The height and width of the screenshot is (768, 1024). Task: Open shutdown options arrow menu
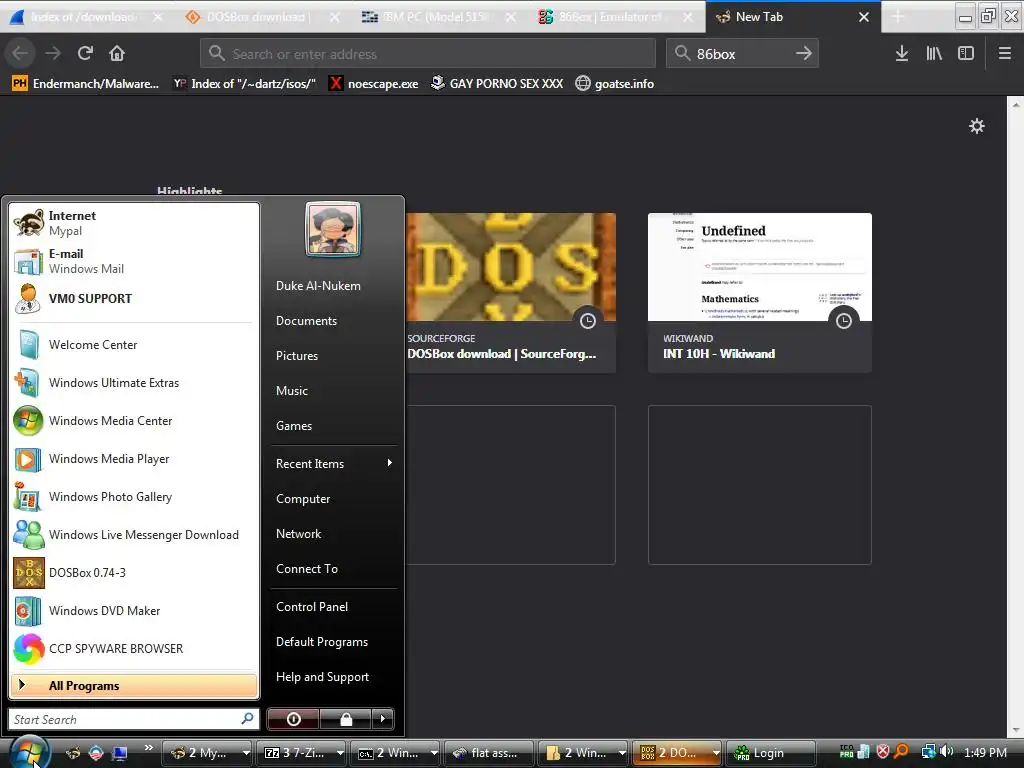point(383,719)
